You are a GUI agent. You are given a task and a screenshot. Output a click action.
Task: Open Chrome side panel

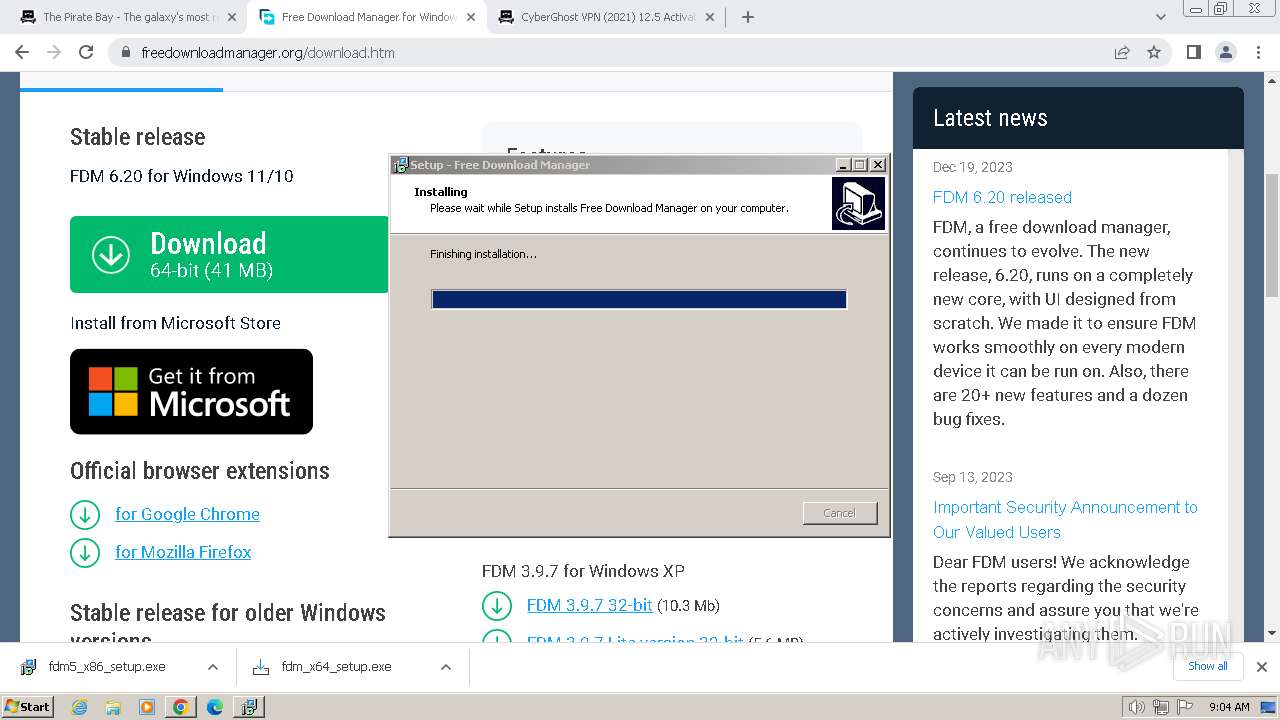(x=1193, y=52)
